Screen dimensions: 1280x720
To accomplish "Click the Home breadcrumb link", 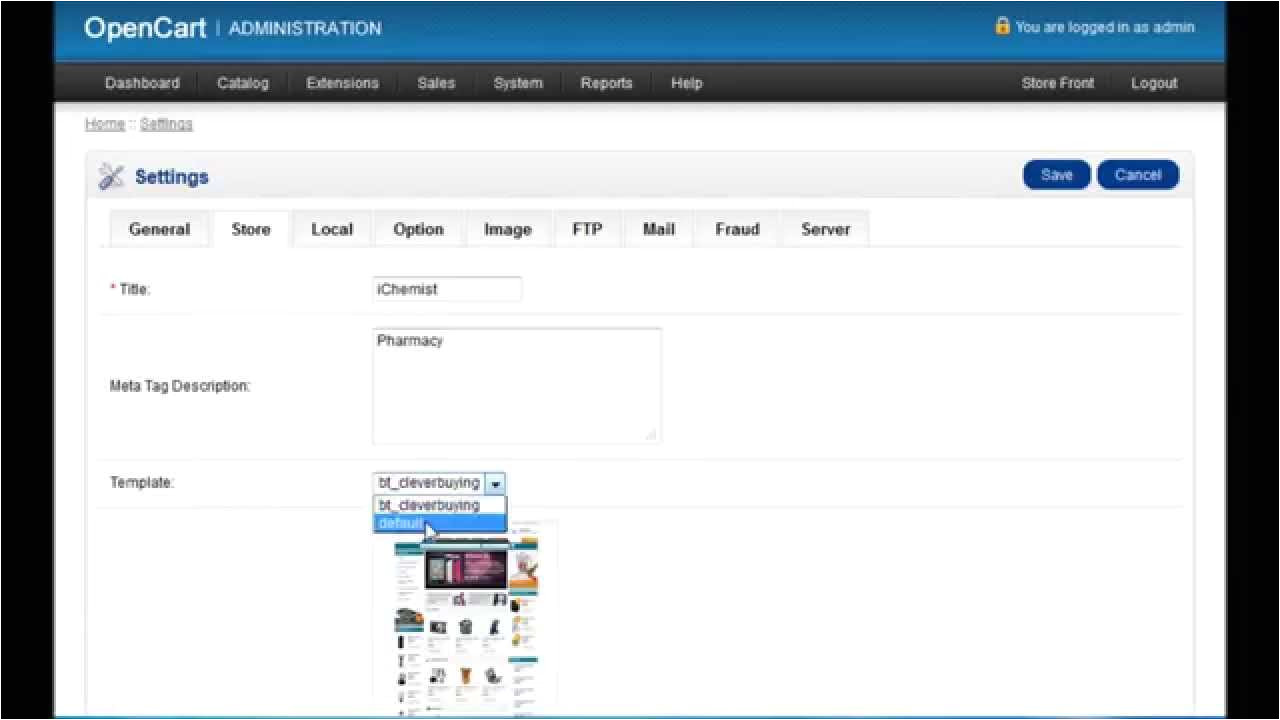I will pos(105,124).
